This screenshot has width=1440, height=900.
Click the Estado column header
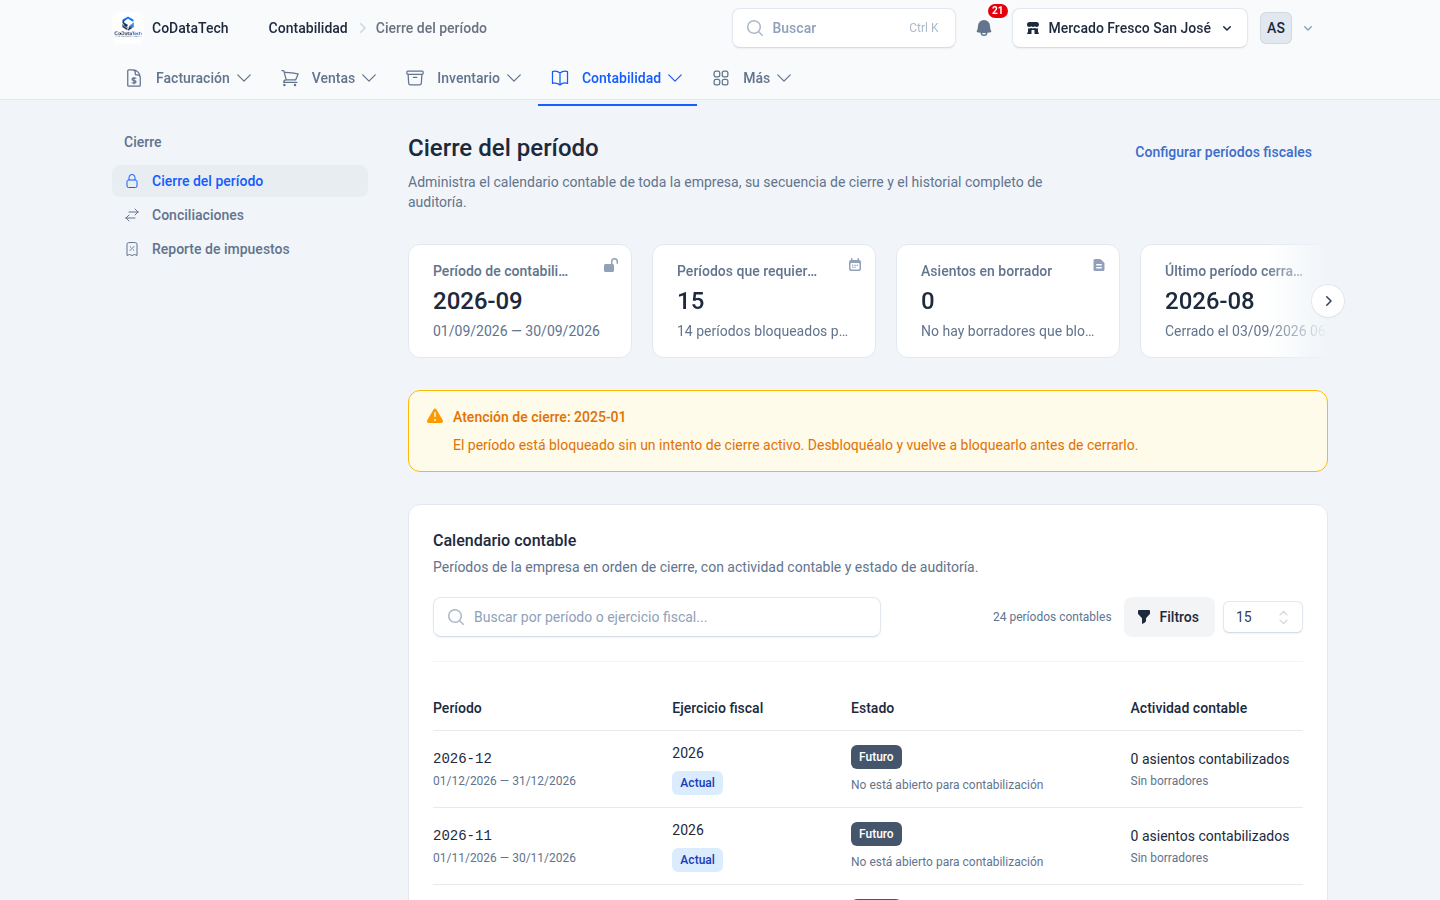coord(872,708)
